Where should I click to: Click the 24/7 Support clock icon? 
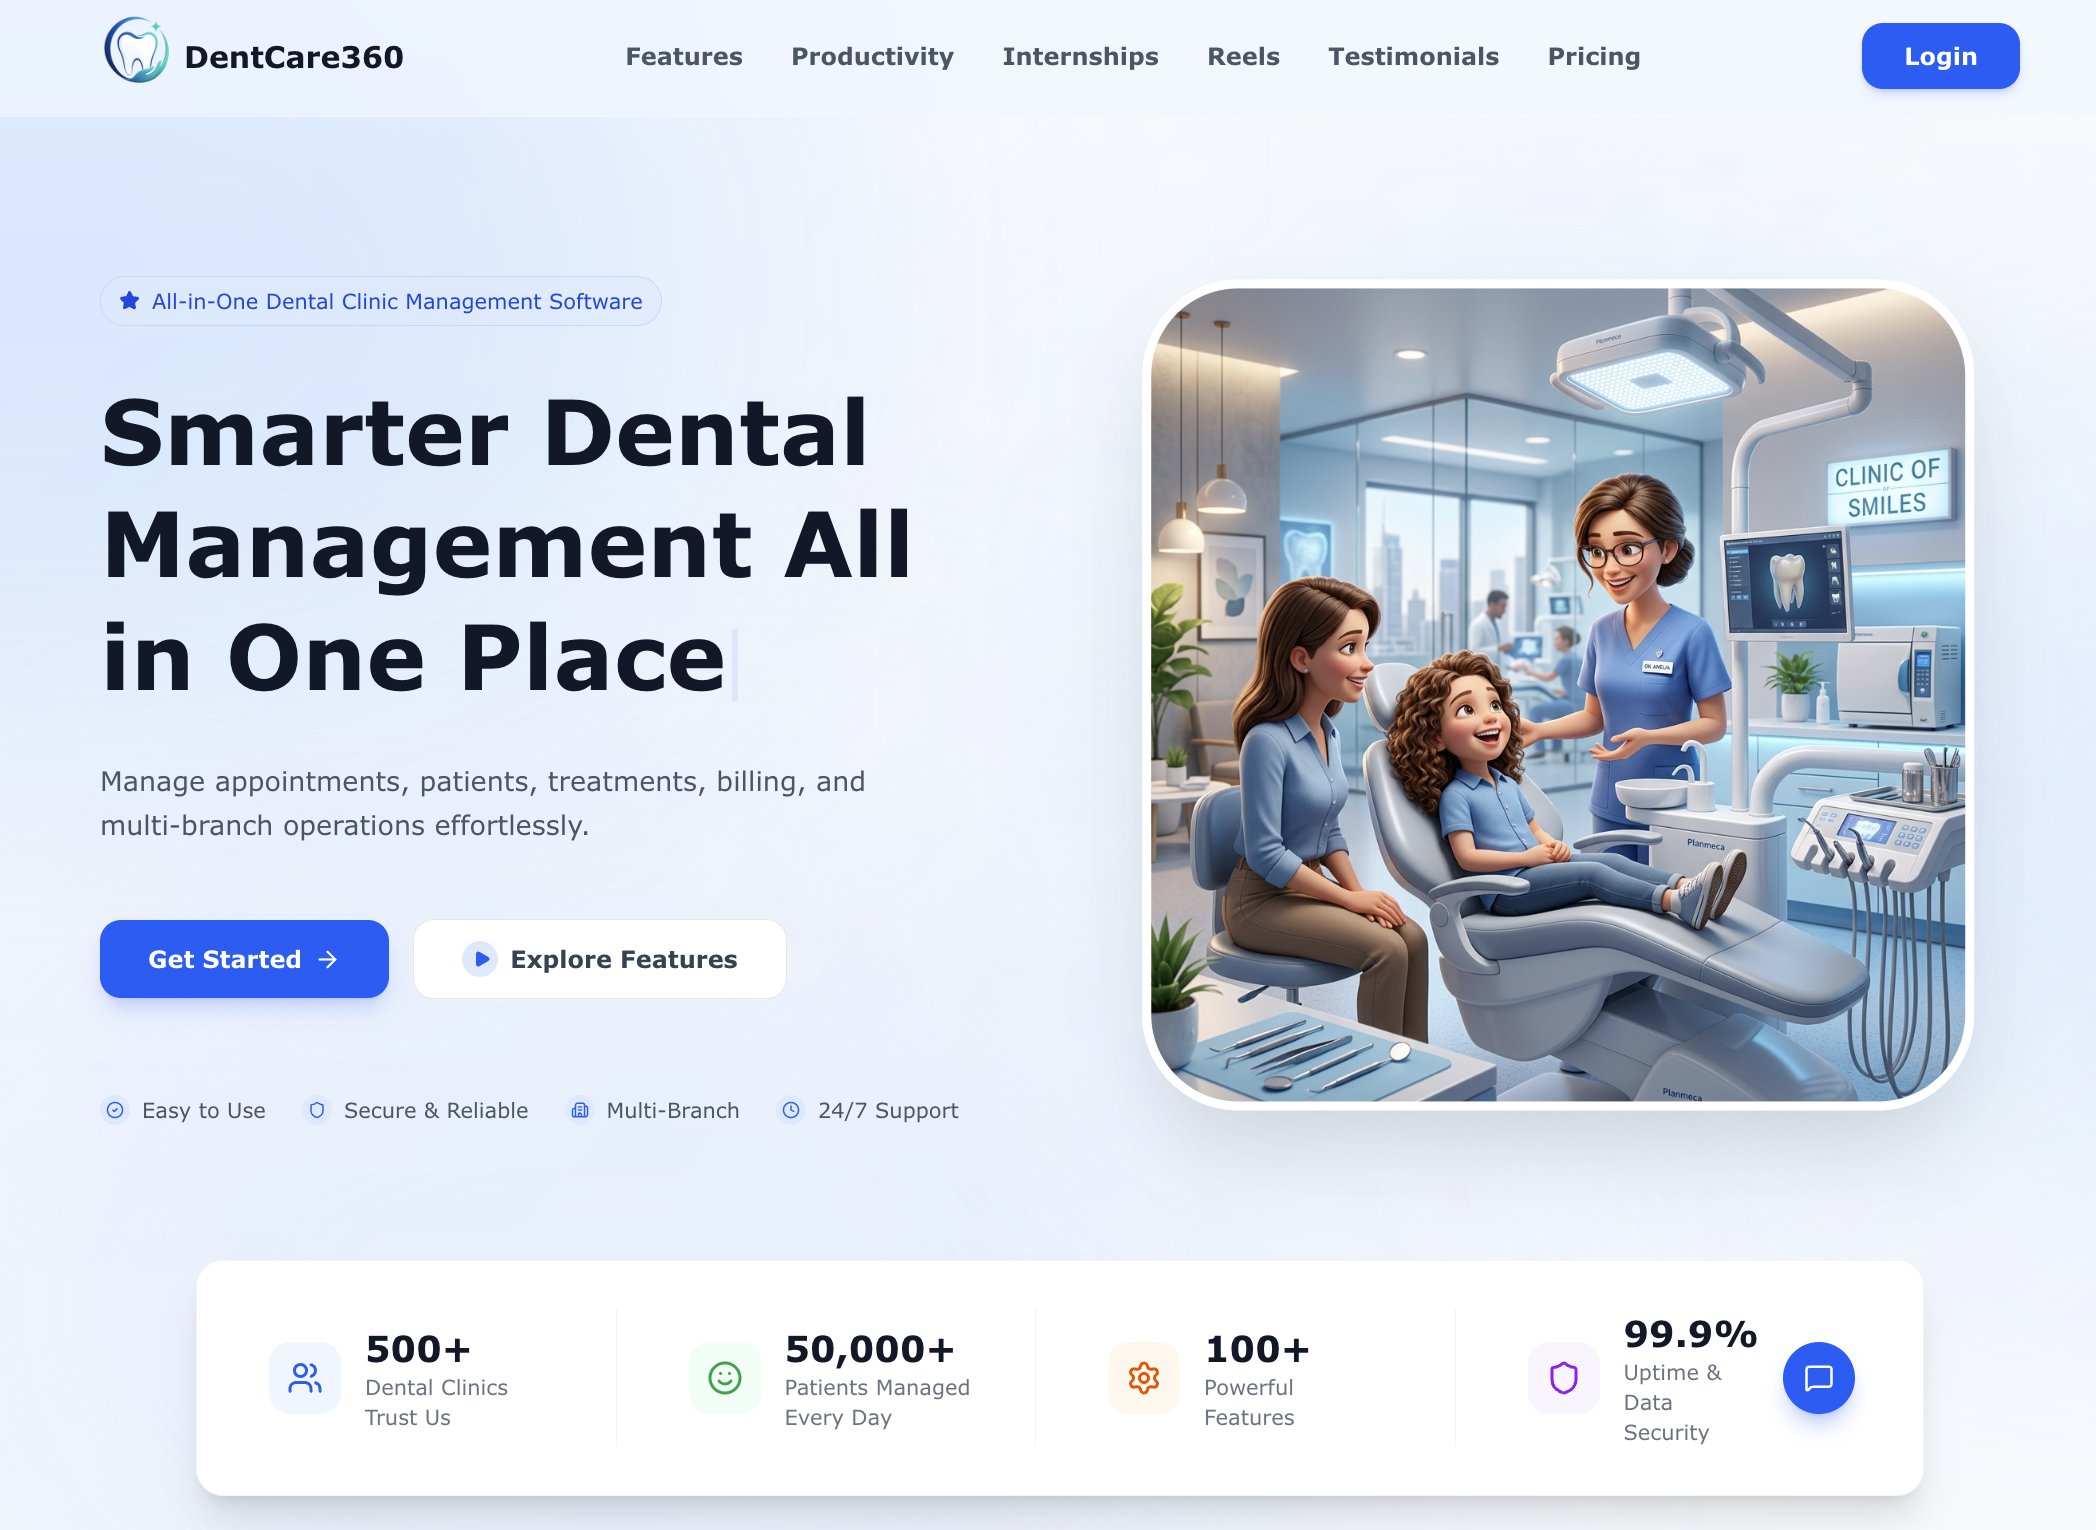coord(791,1110)
